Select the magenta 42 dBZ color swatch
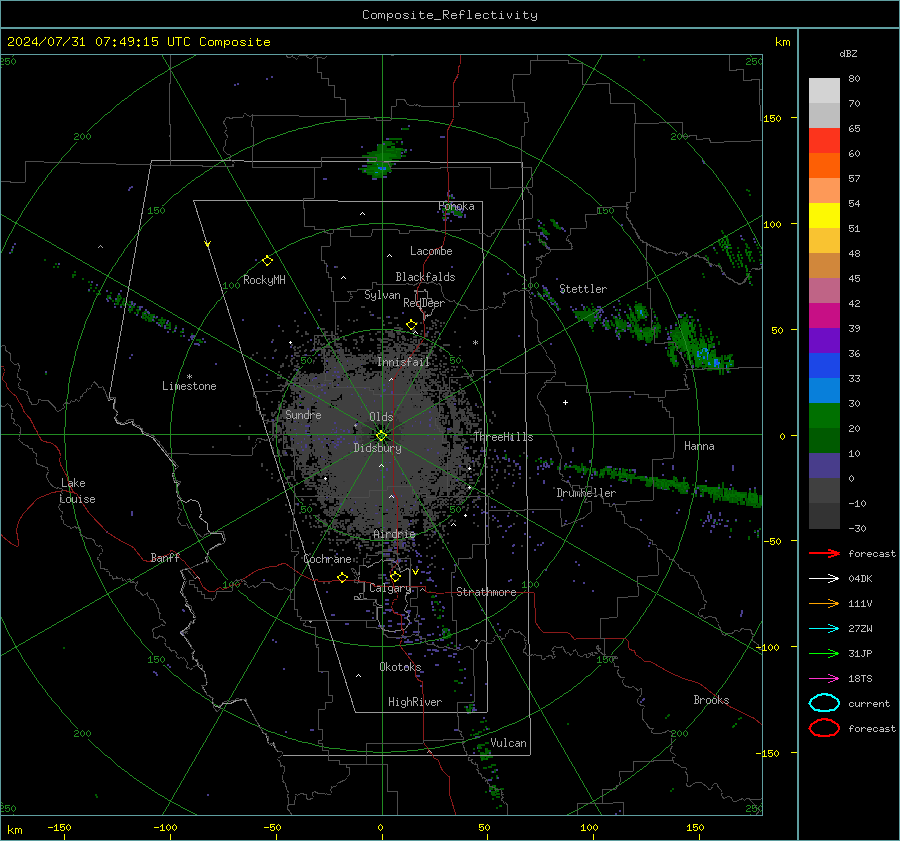This screenshot has width=900, height=841. 824,315
